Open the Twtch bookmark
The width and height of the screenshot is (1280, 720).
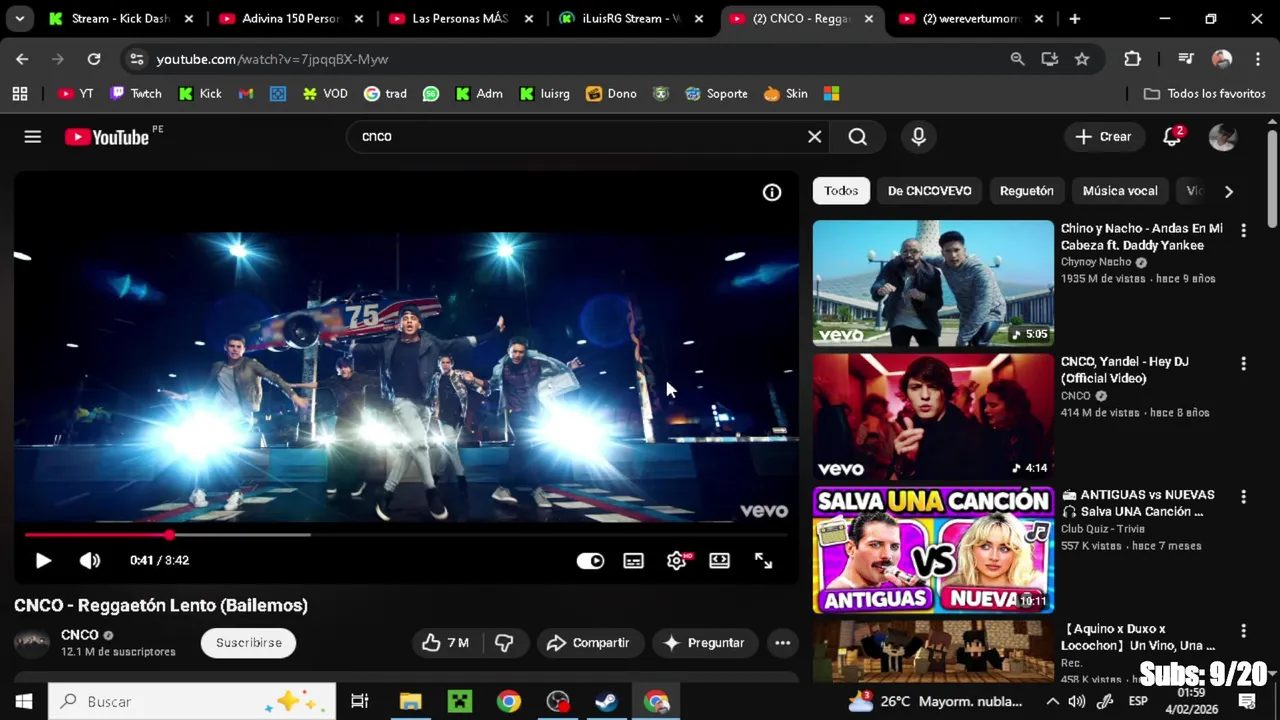coord(136,93)
